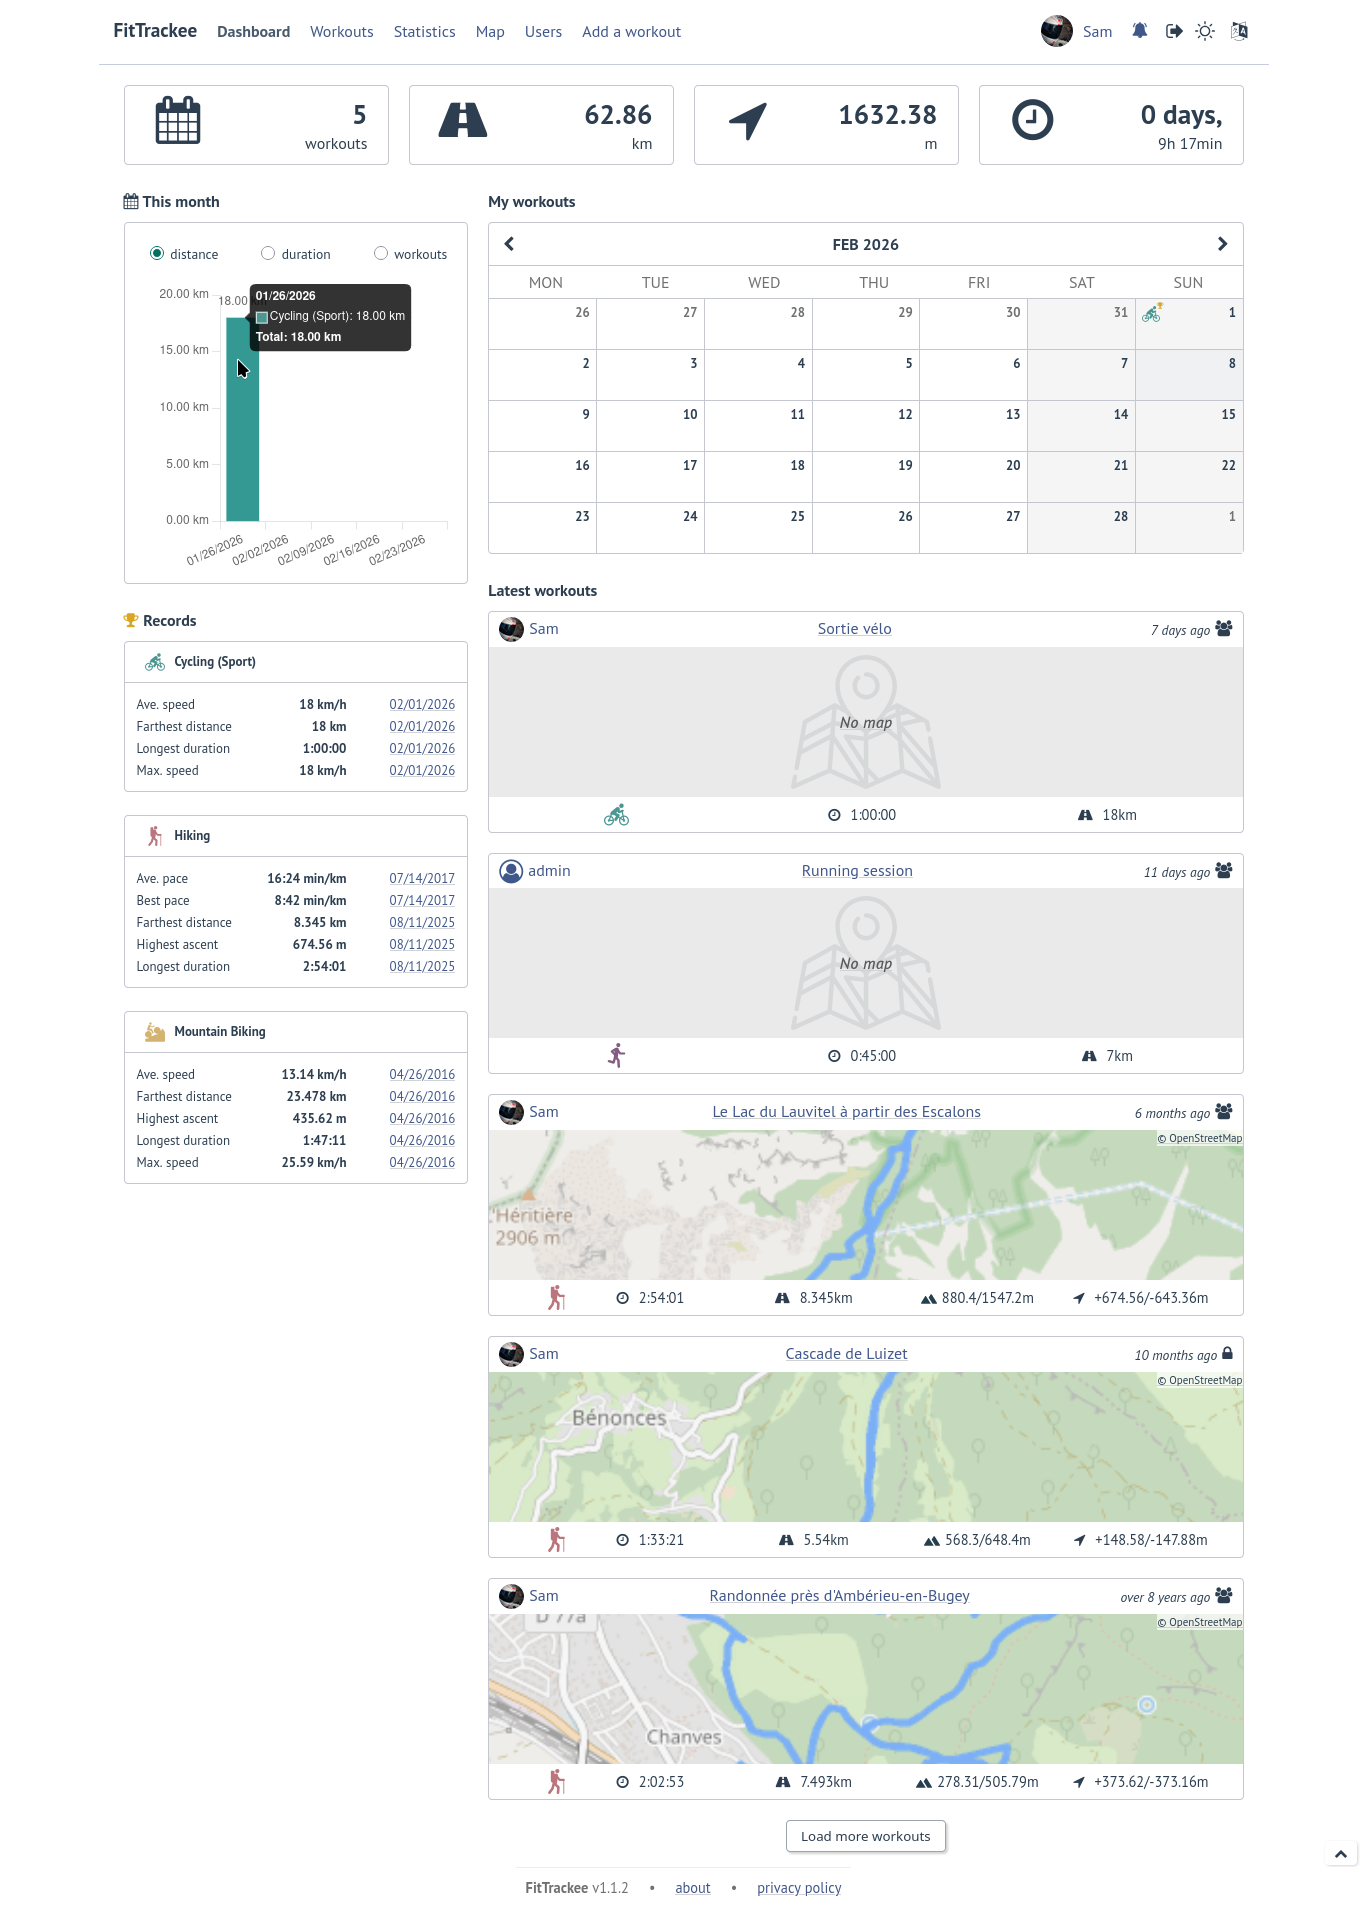Click the clock icon on duration card
The width and height of the screenshot is (1367, 1907).
point(1033,120)
